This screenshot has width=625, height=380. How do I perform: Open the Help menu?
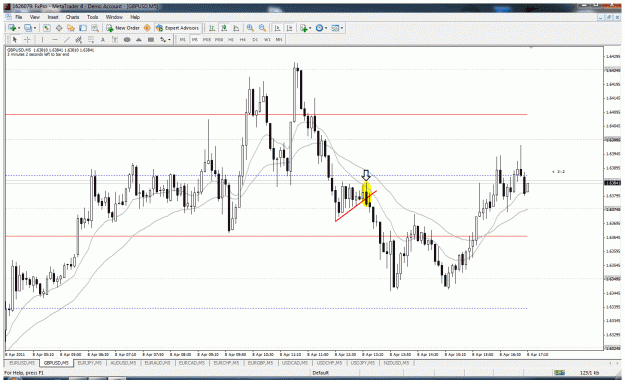[x=135, y=17]
